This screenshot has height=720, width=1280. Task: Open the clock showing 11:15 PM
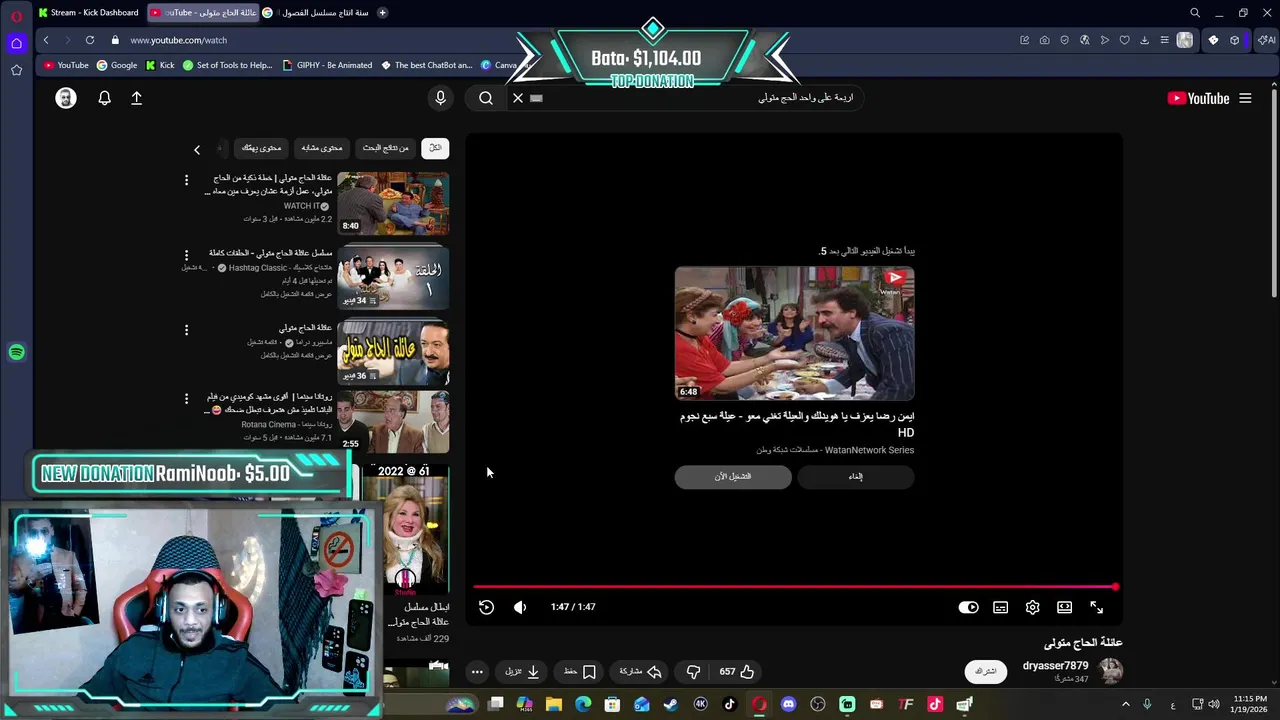1249,704
